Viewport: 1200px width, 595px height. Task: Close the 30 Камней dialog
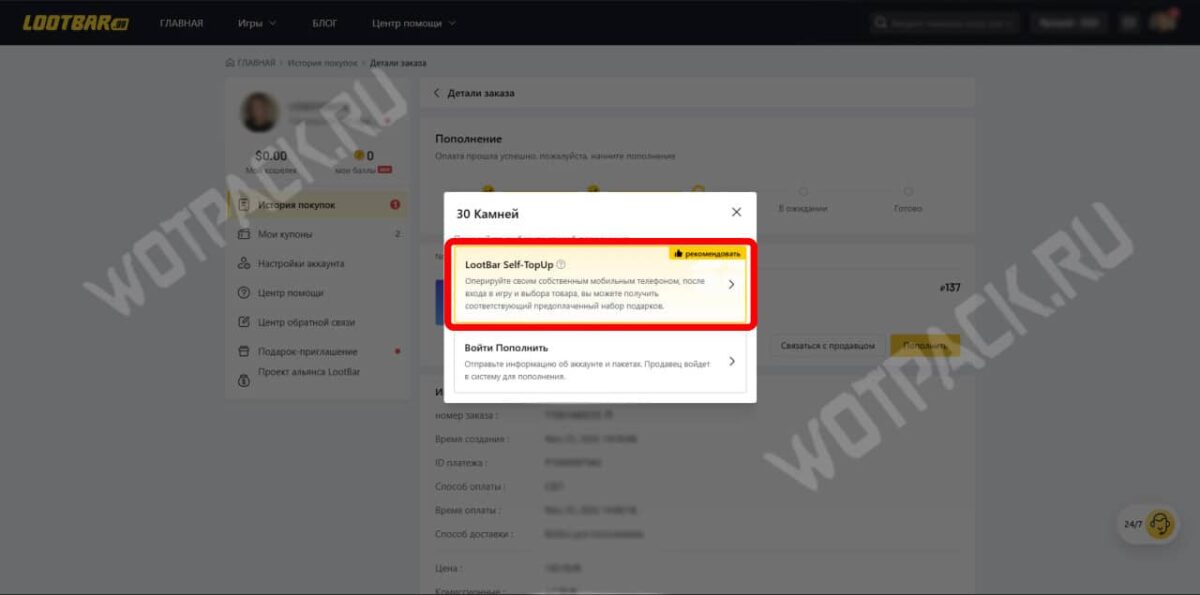[x=736, y=212]
